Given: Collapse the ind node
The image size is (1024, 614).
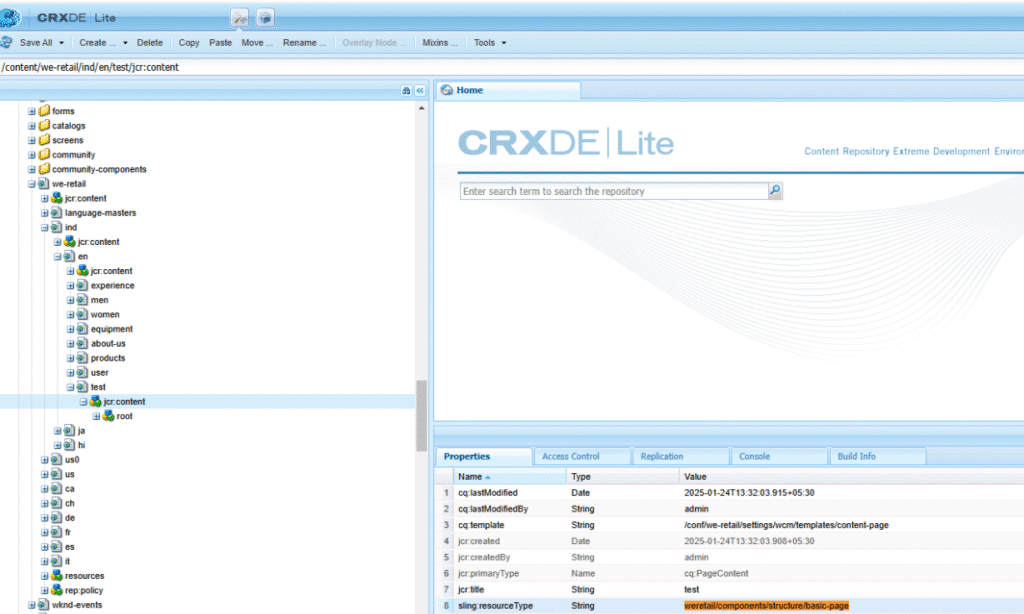Looking at the screenshot, I should pyautogui.click(x=44, y=228).
